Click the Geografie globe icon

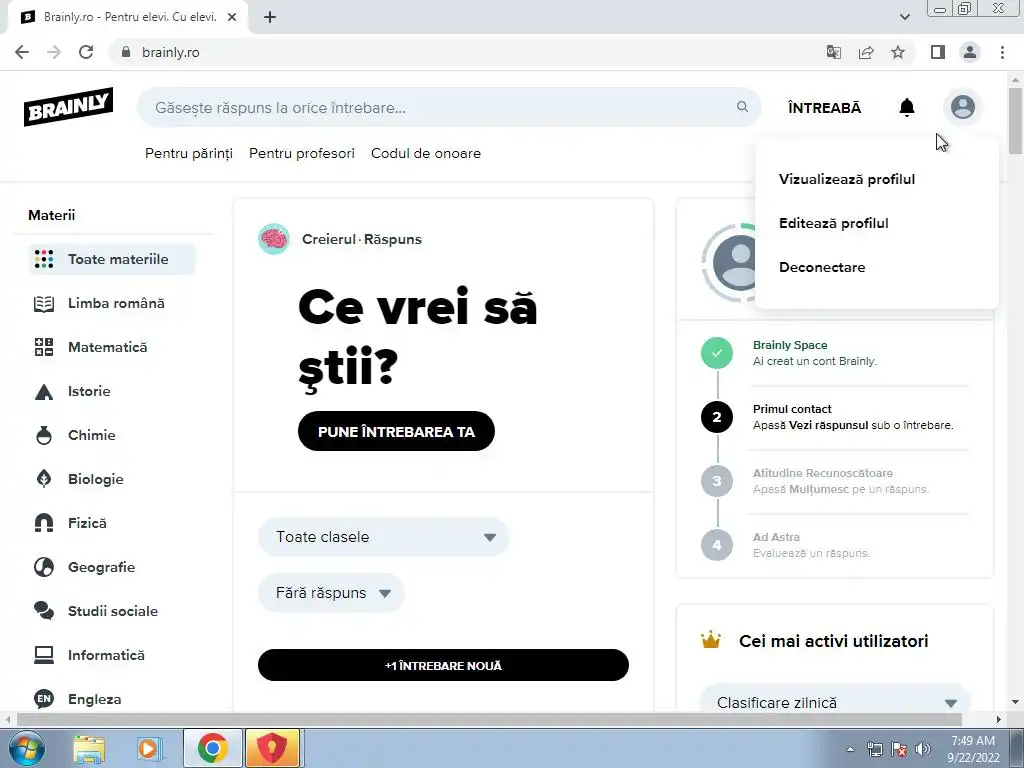[44, 567]
